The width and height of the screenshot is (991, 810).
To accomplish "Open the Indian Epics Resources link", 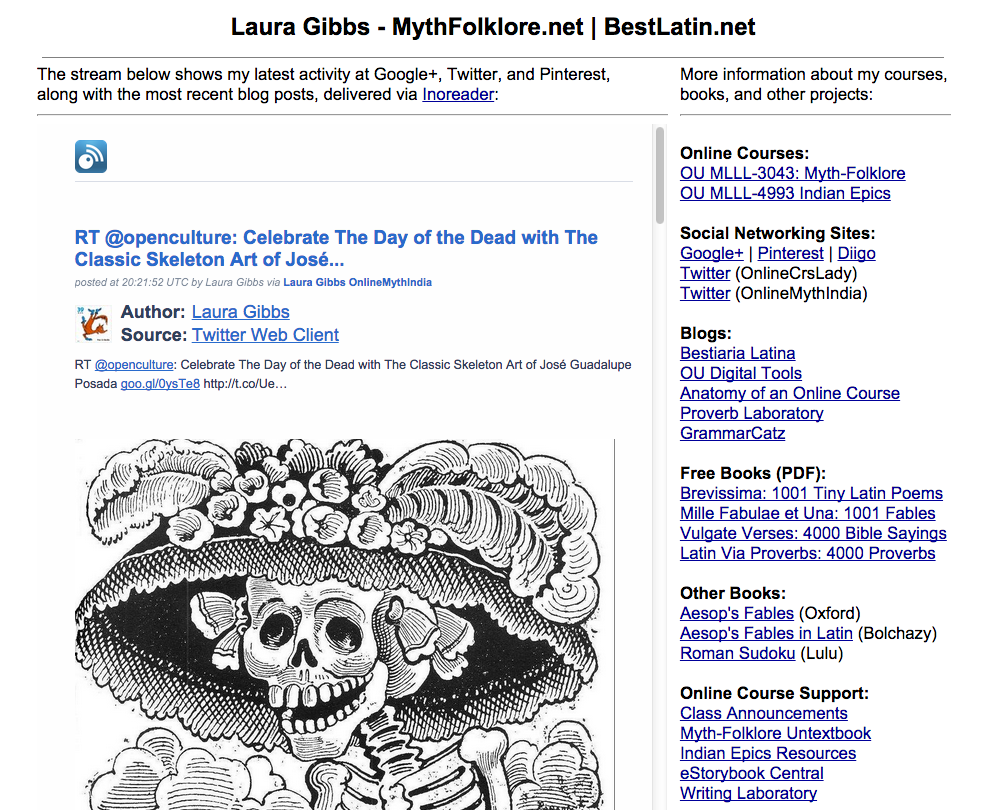I will pos(768,753).
